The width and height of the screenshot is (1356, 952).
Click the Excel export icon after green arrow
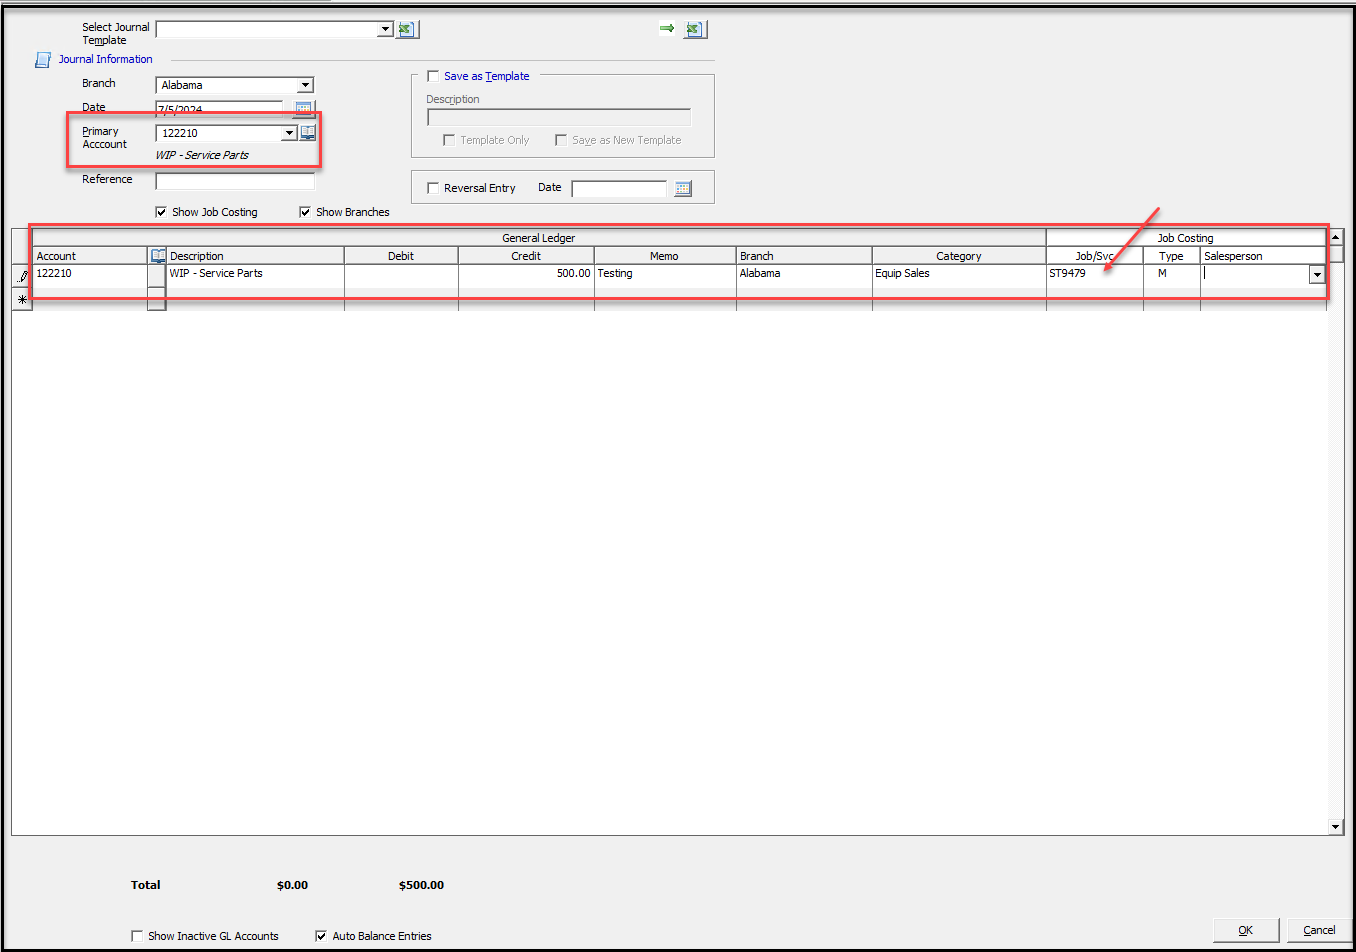[695, 29]
